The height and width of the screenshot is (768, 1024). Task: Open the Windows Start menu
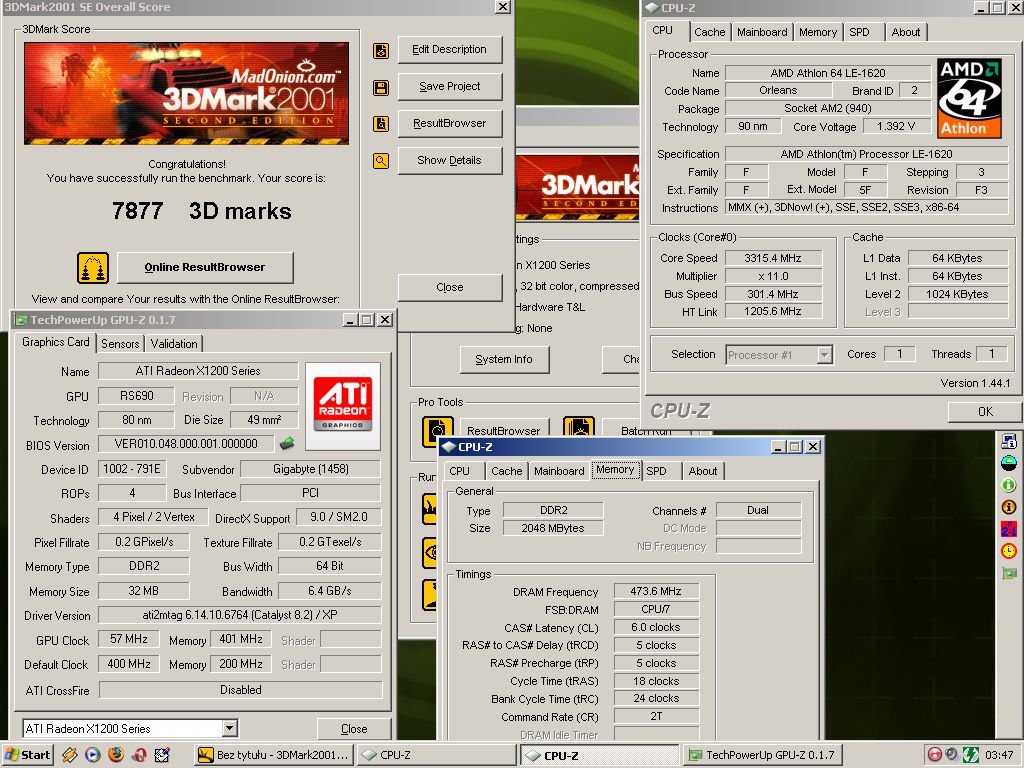pos(27,755)
